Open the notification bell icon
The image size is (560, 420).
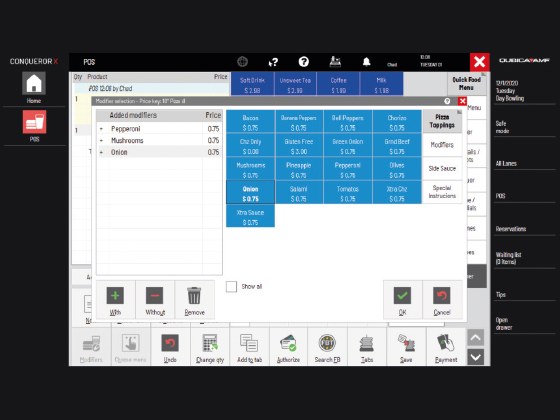coord(366,62)
